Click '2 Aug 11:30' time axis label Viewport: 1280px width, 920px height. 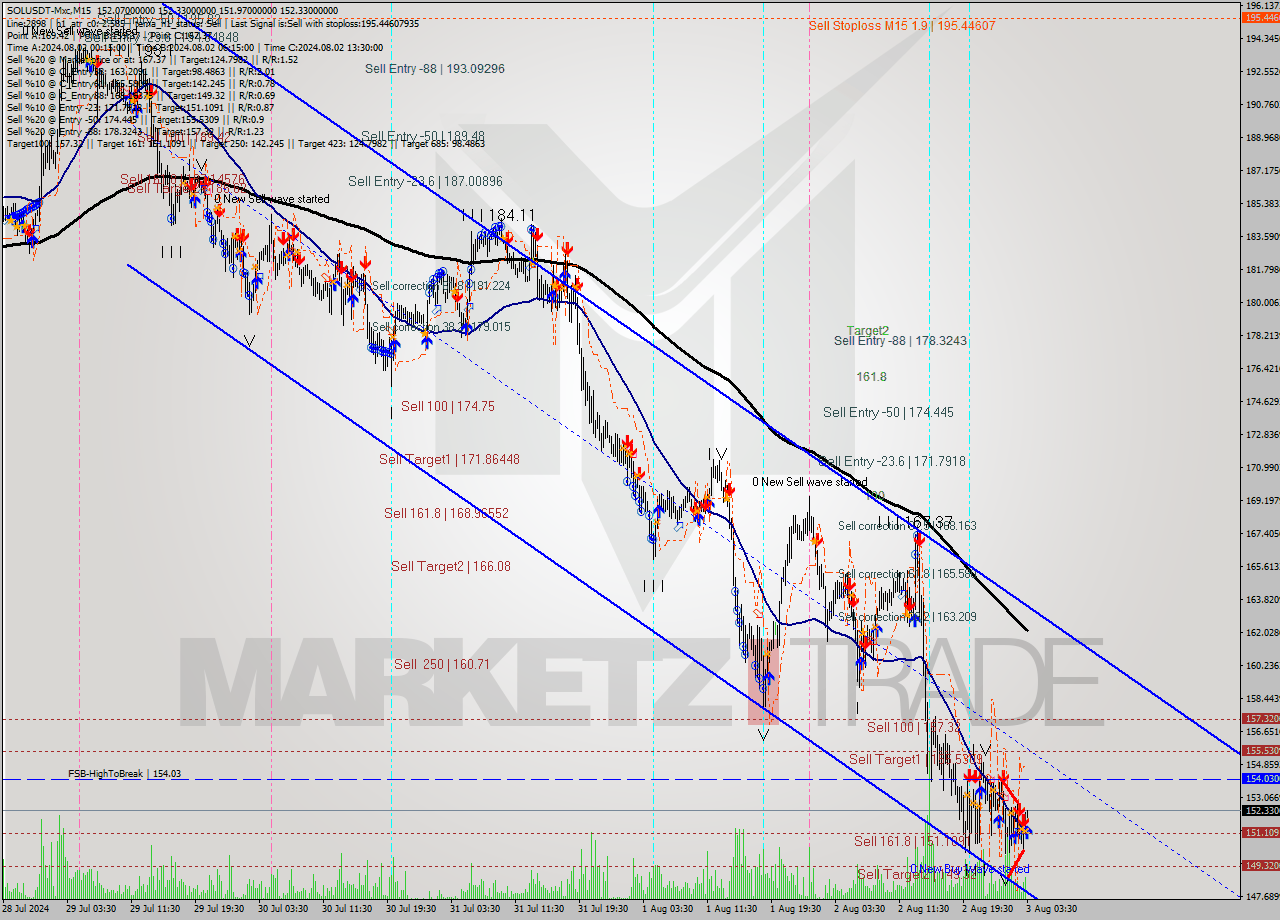coord(923,908)
